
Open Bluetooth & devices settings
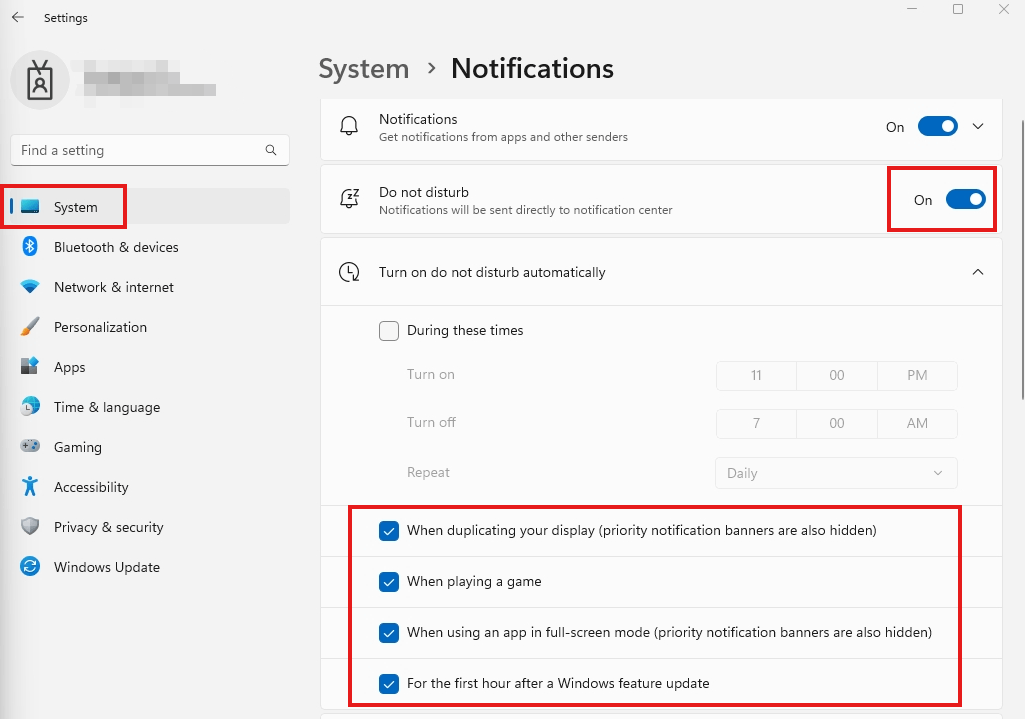(x=150, y=247)
